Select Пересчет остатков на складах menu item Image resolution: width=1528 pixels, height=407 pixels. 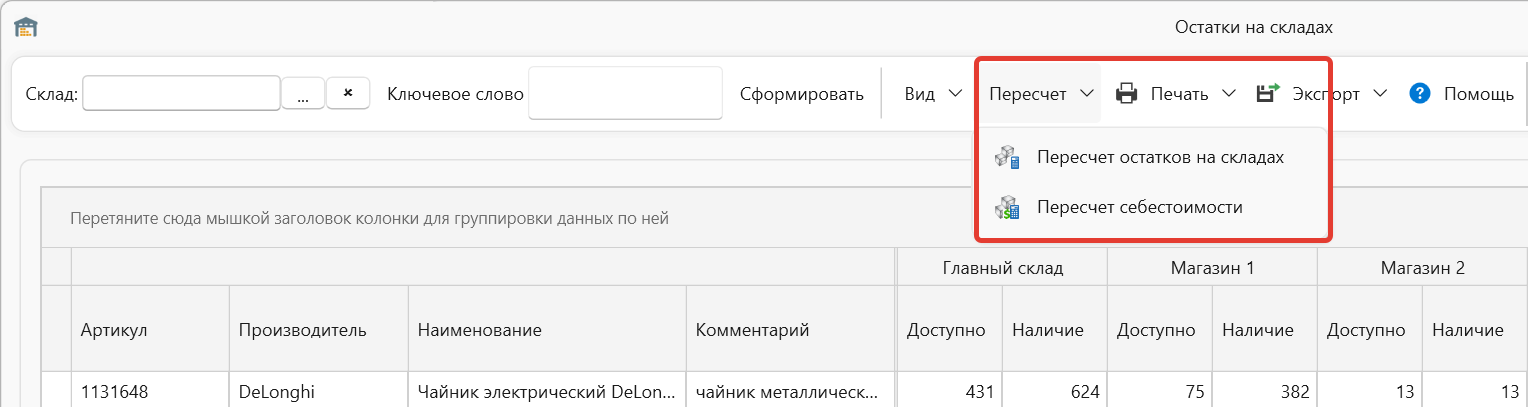tap(1152, 158)
